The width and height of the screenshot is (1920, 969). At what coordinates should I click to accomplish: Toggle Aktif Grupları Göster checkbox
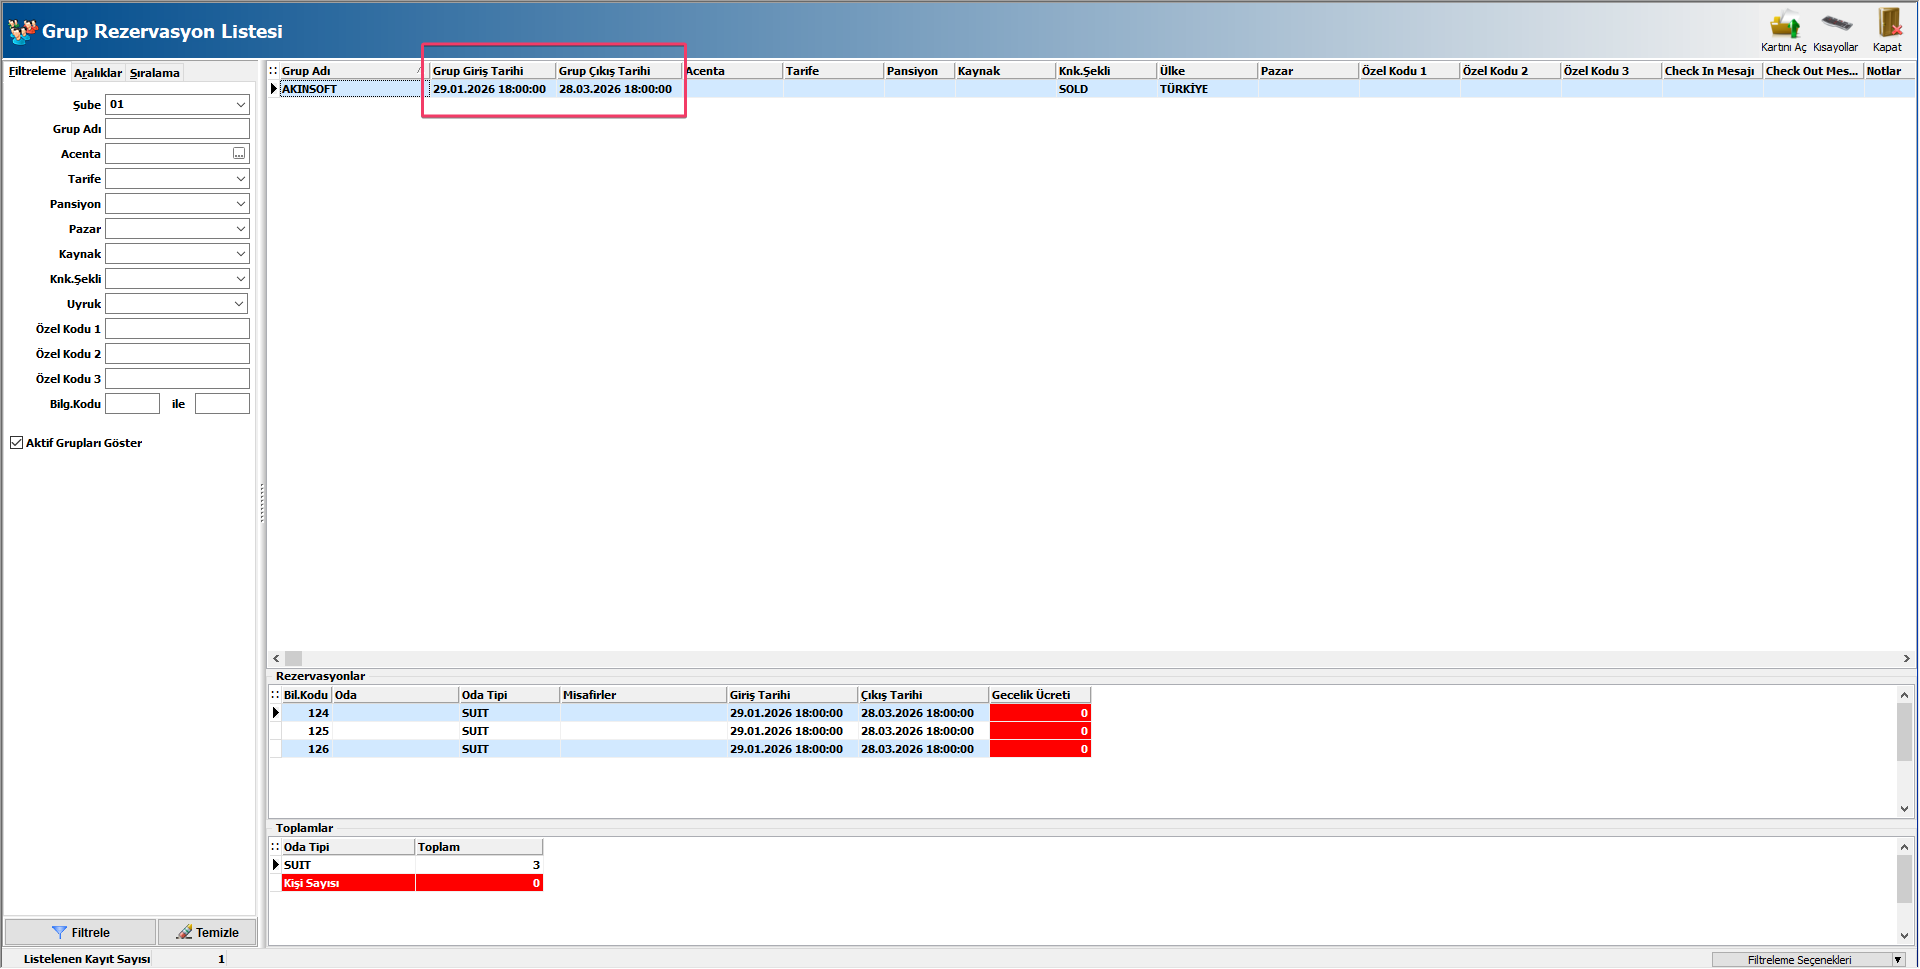coord(17,443)
